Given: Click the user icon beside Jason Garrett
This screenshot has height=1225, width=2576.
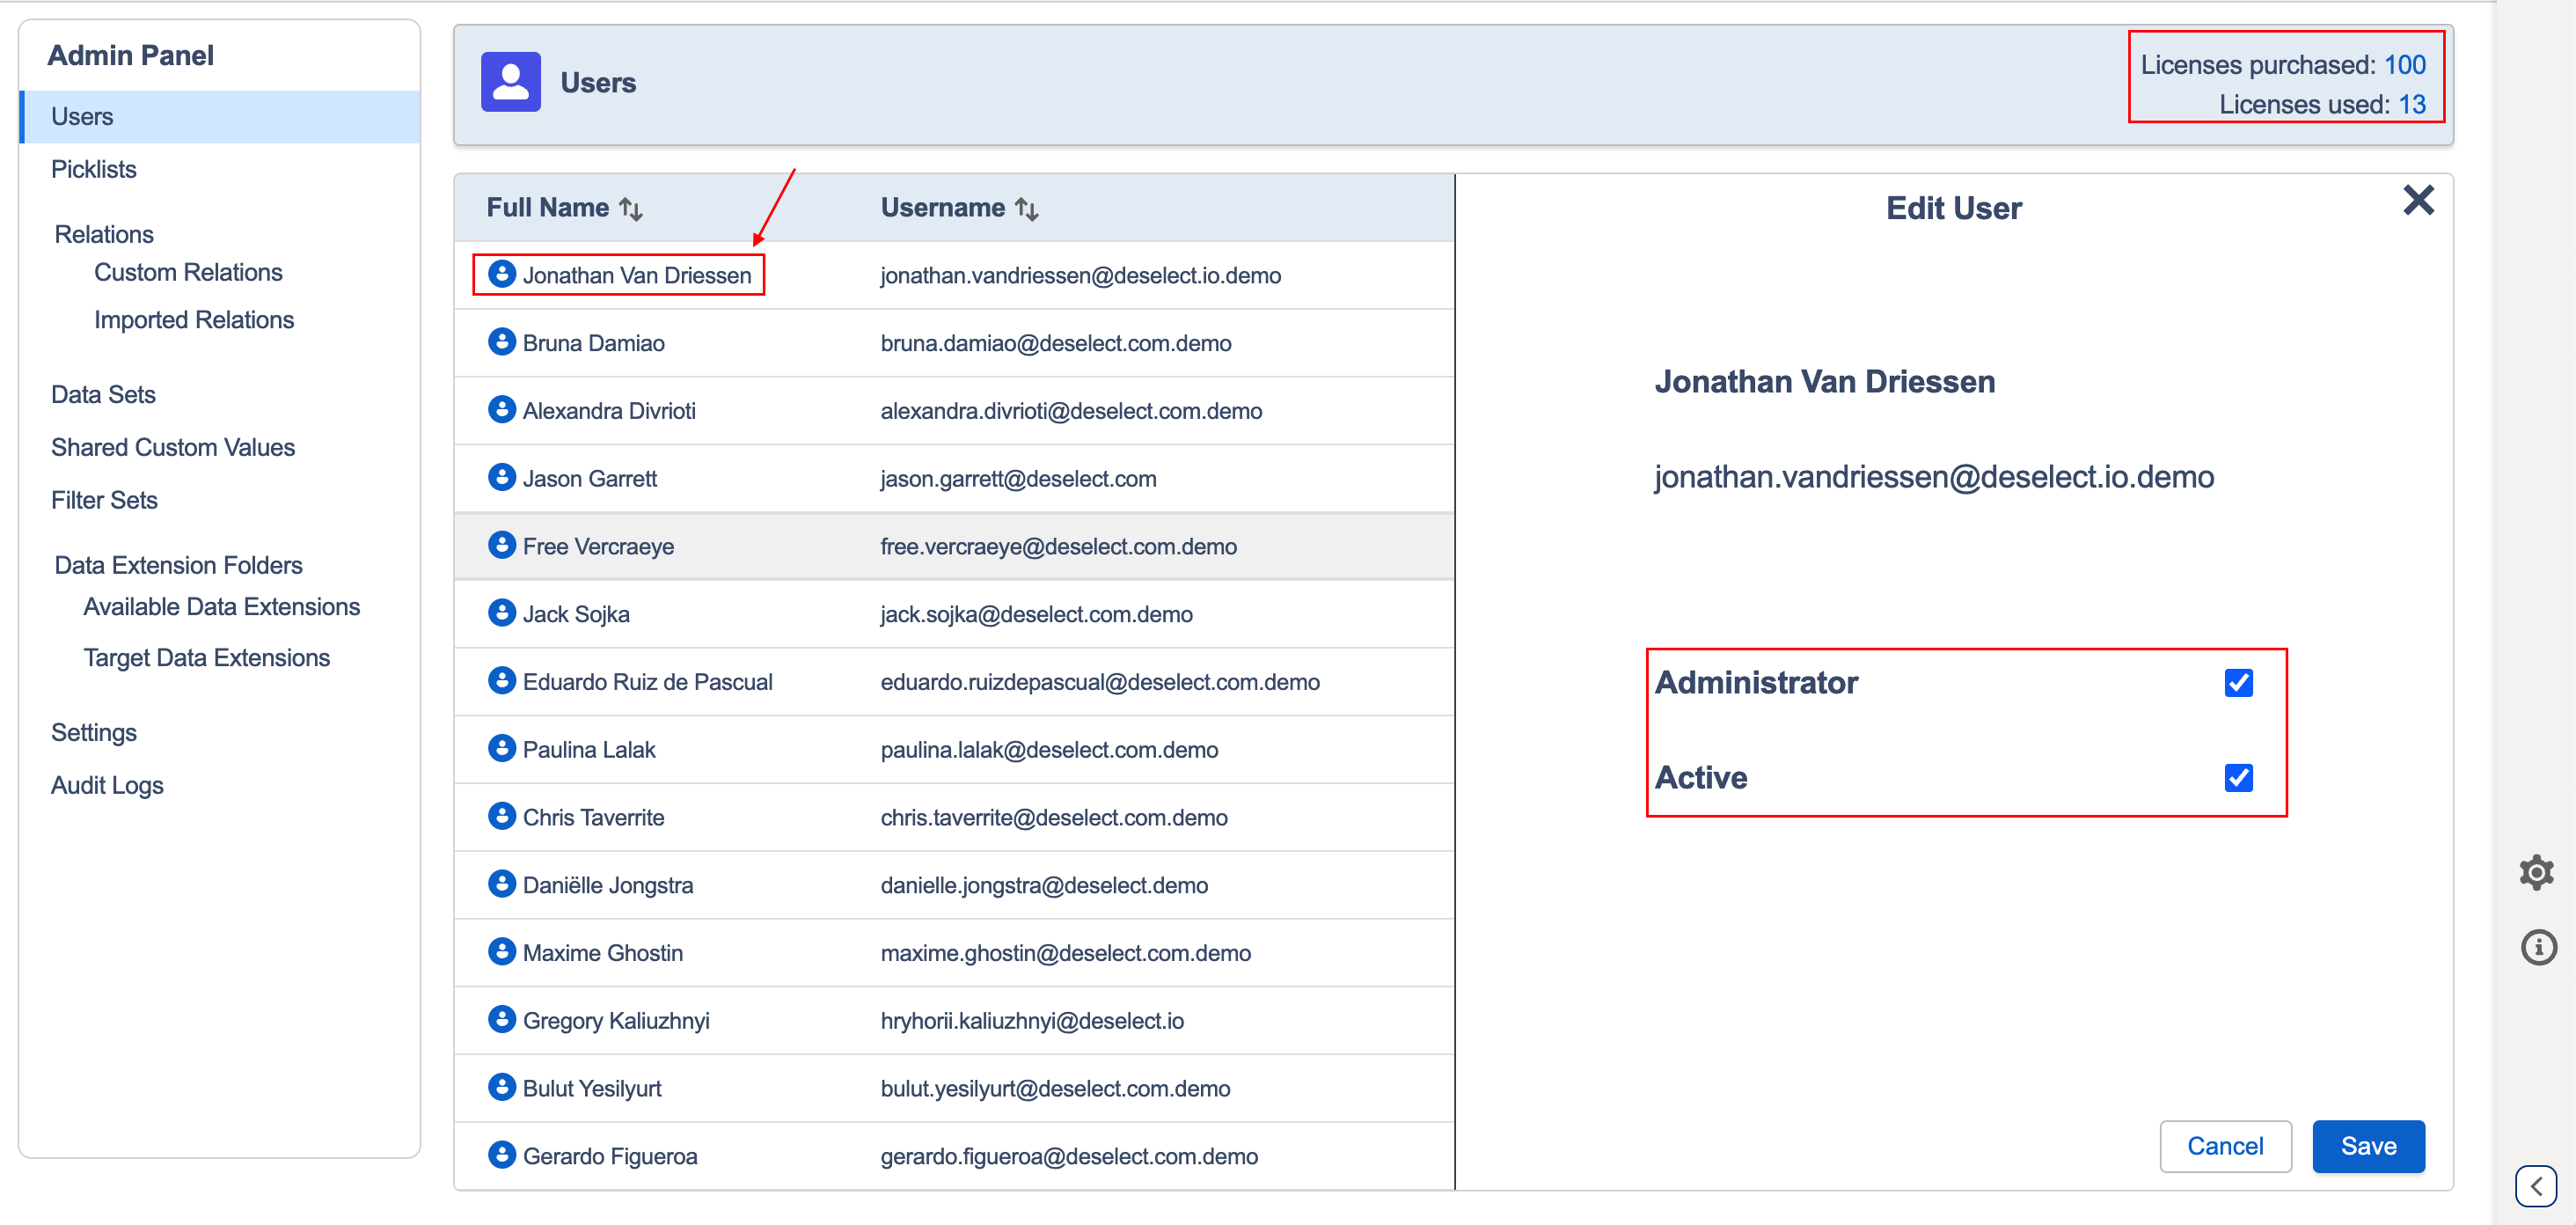Looking at the screenshot, I should pos(501,477).
